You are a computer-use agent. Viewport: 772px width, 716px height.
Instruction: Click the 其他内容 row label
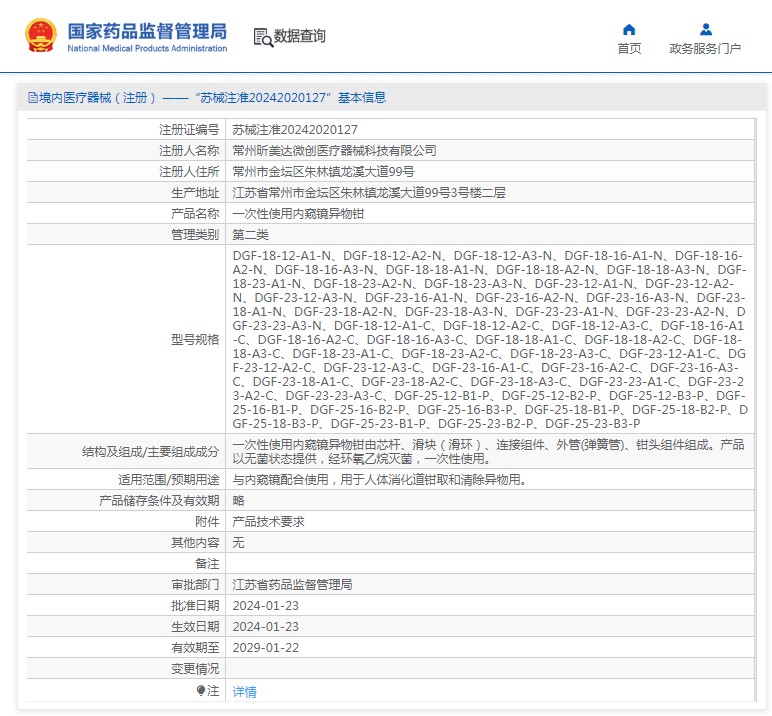[195, 542]
